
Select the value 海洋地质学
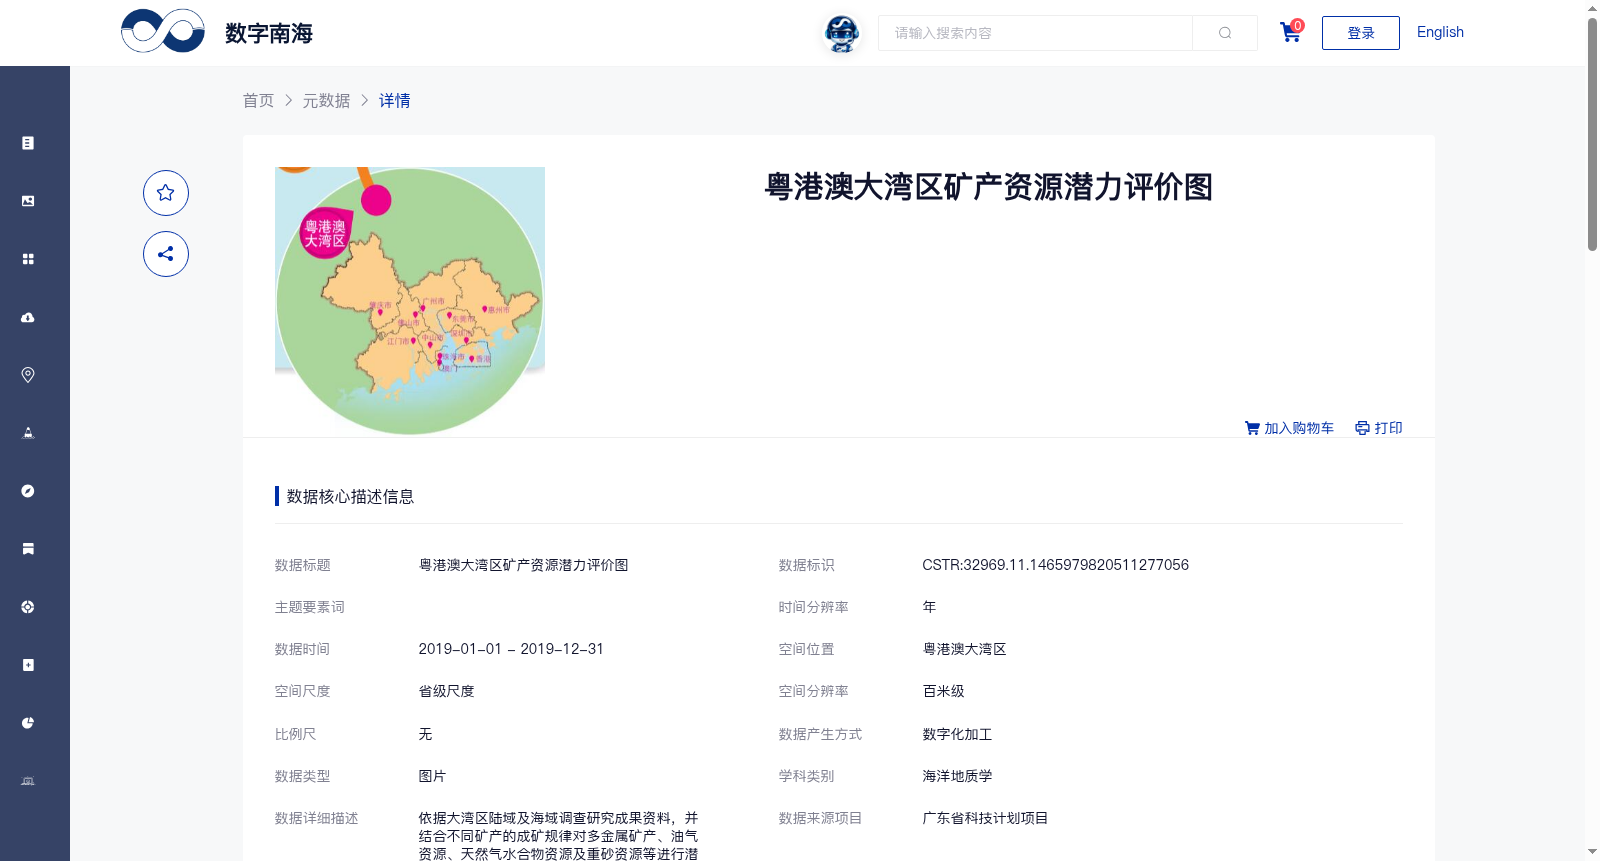pyautogui.click(x=957, y=776)
